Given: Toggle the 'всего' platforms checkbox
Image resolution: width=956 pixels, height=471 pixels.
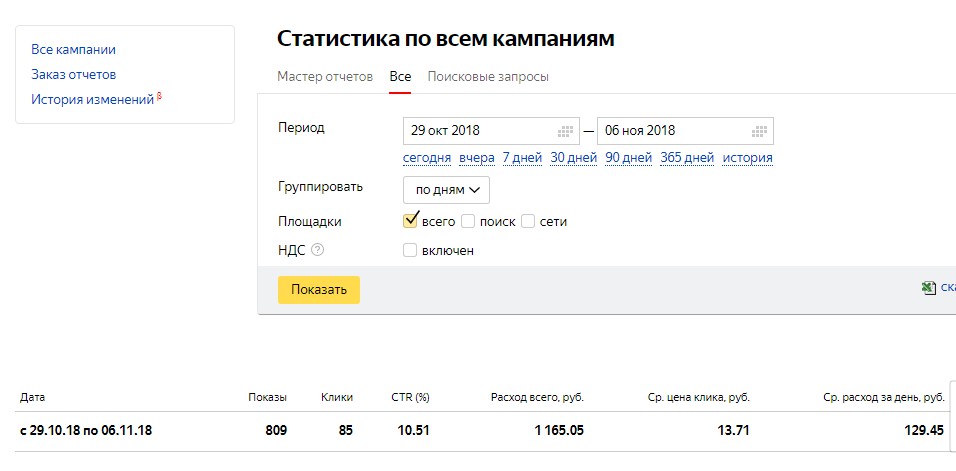Looking at the screenshot, I should tap(410, 221).
